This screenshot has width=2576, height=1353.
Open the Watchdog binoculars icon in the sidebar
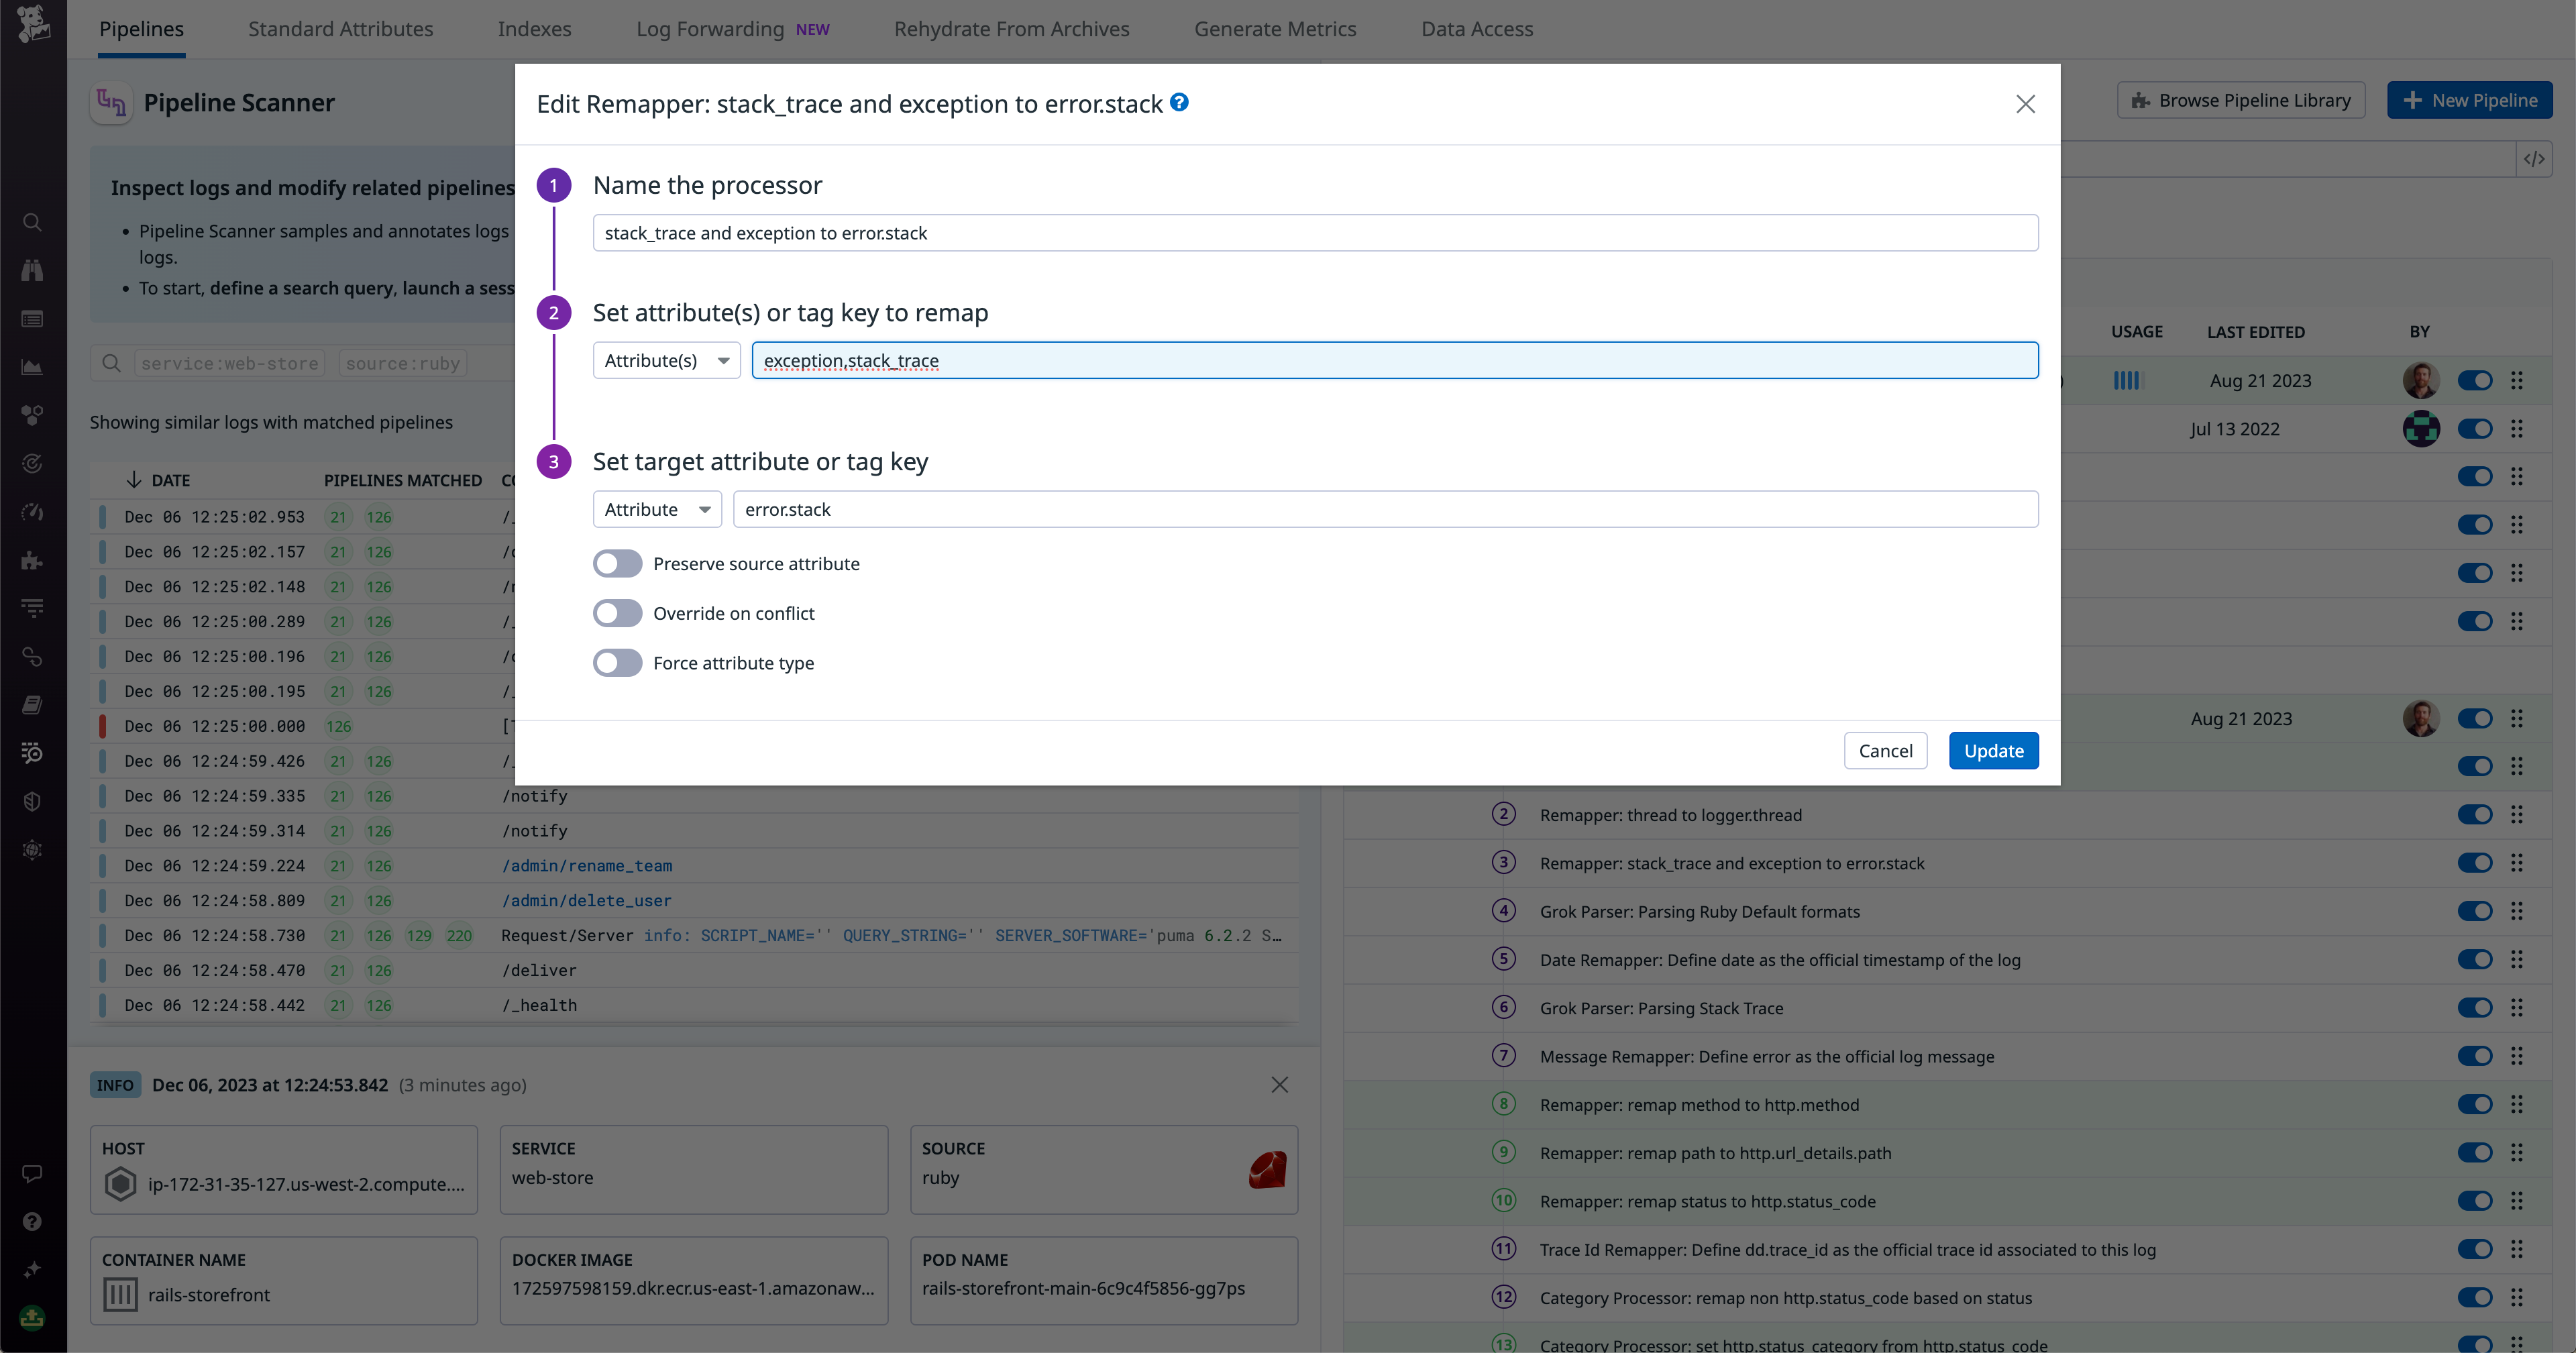pos(32,269)
